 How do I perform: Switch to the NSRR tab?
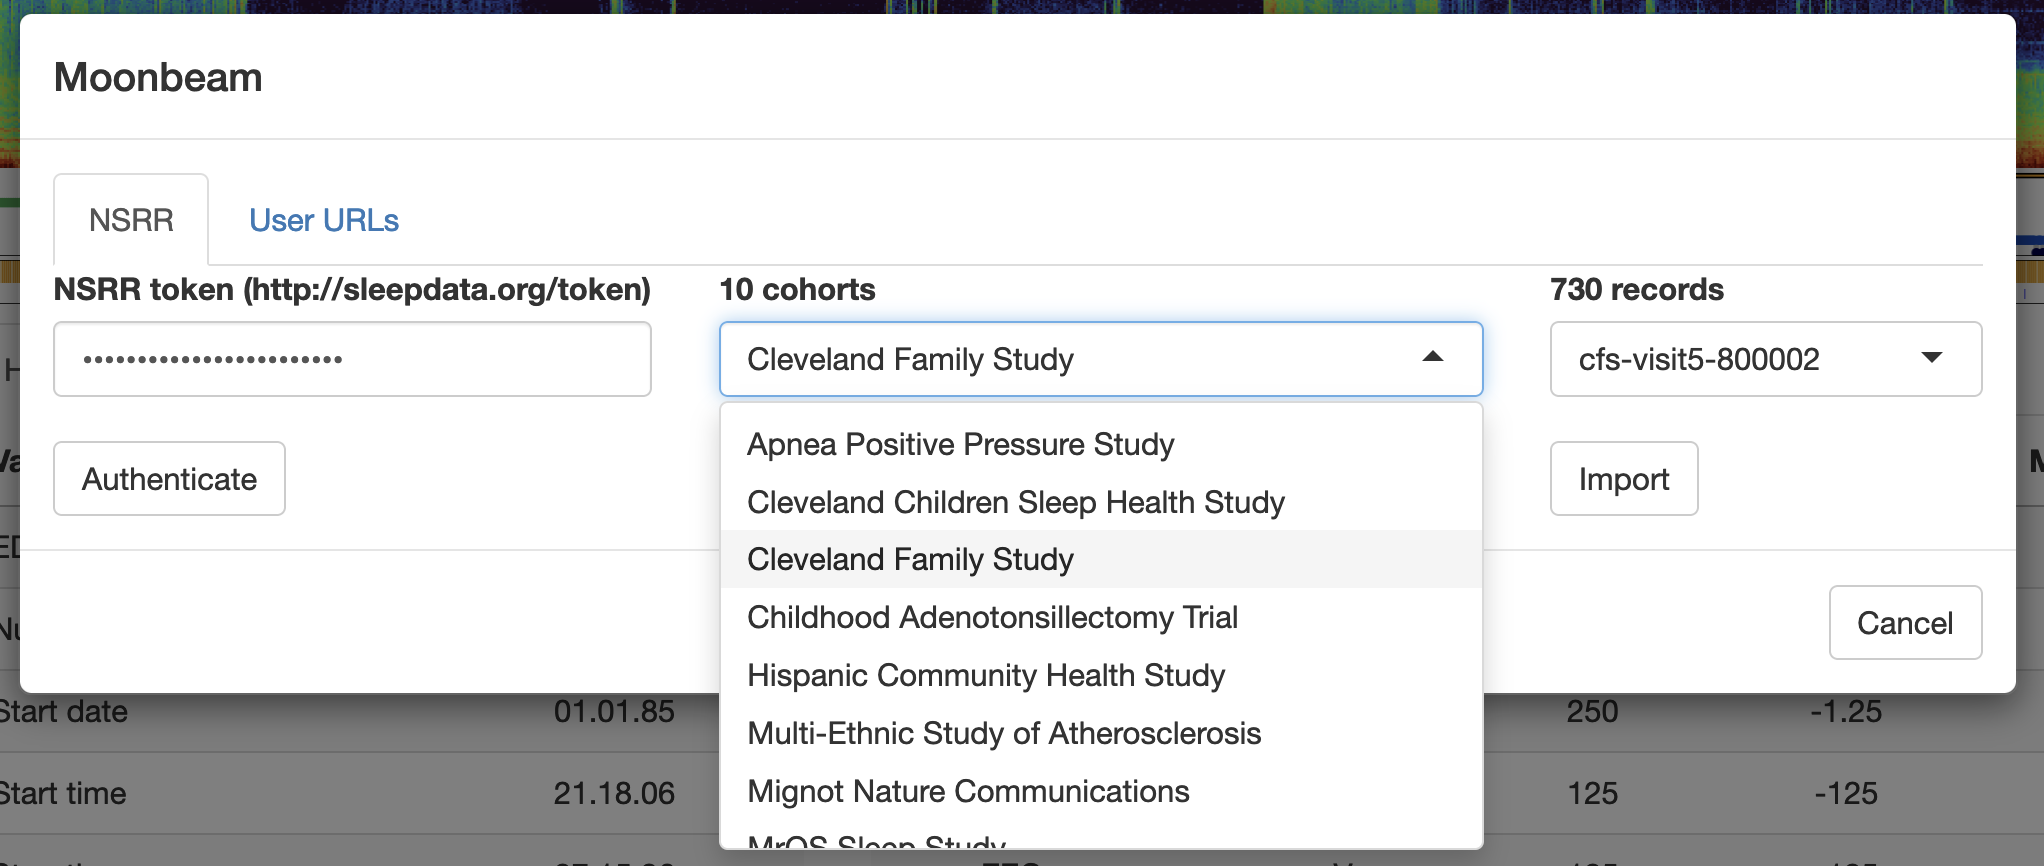click(x=131, y=220)
